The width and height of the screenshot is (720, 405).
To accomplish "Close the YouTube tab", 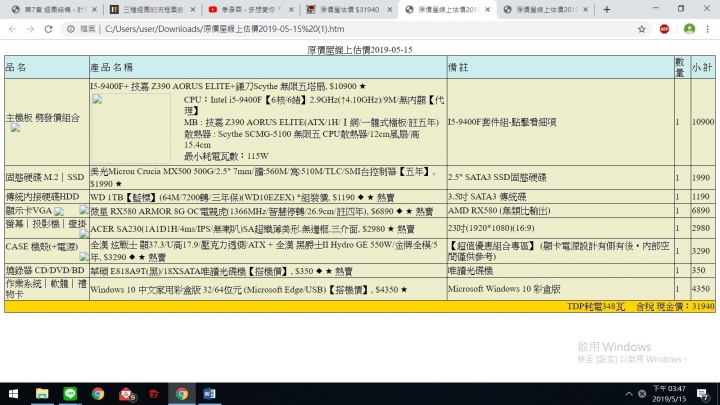I will pos(291,10).
